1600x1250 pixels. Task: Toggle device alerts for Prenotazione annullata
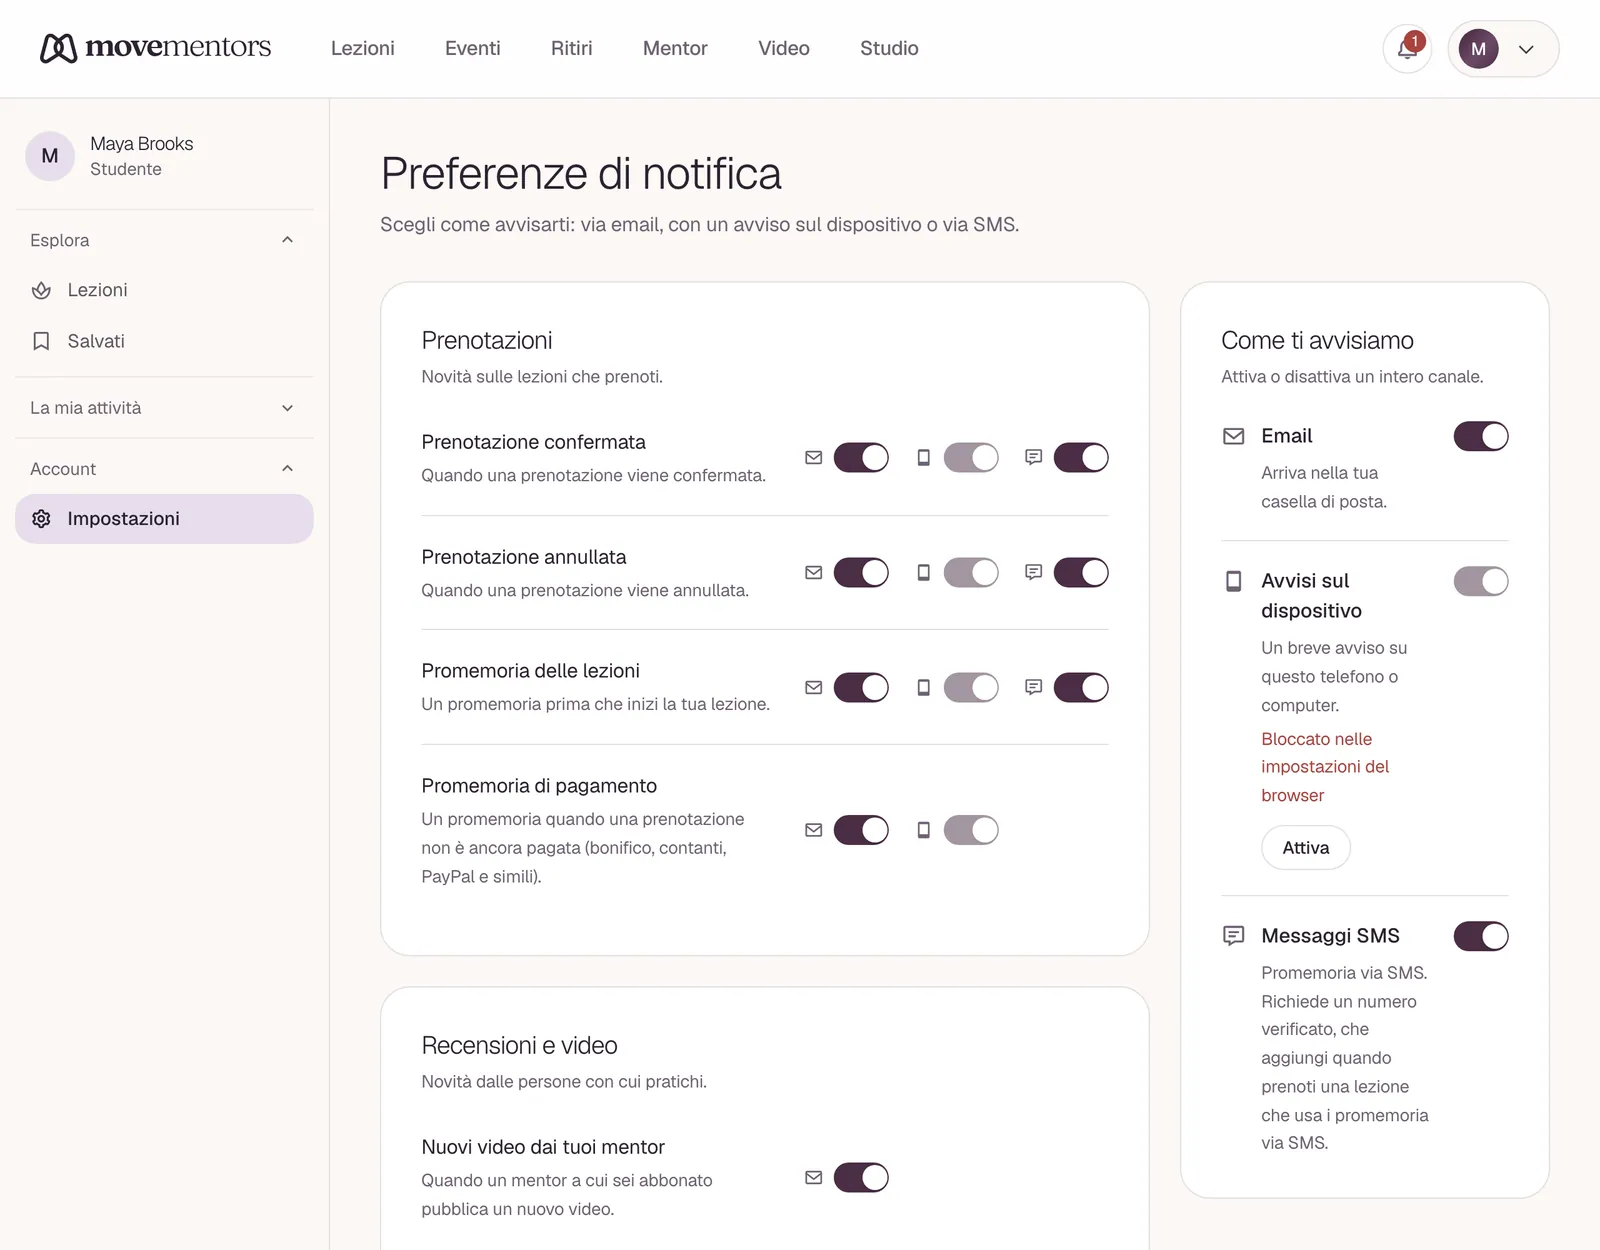[x=971, y=572]
